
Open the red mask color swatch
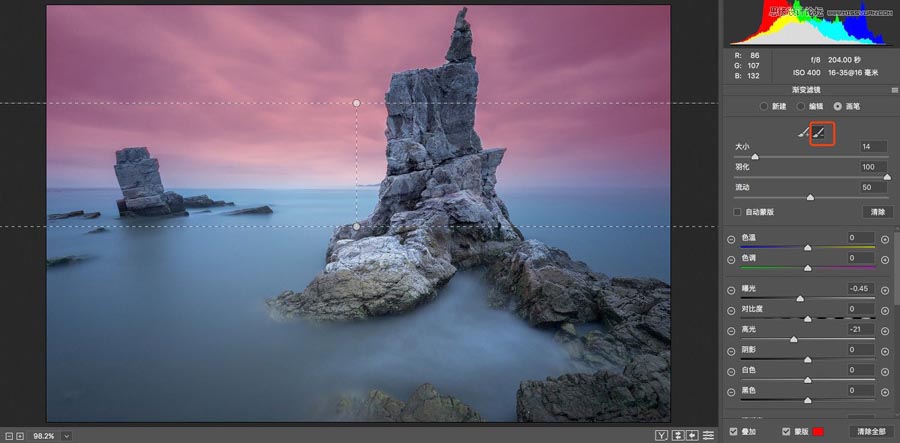tap(818, 432)
